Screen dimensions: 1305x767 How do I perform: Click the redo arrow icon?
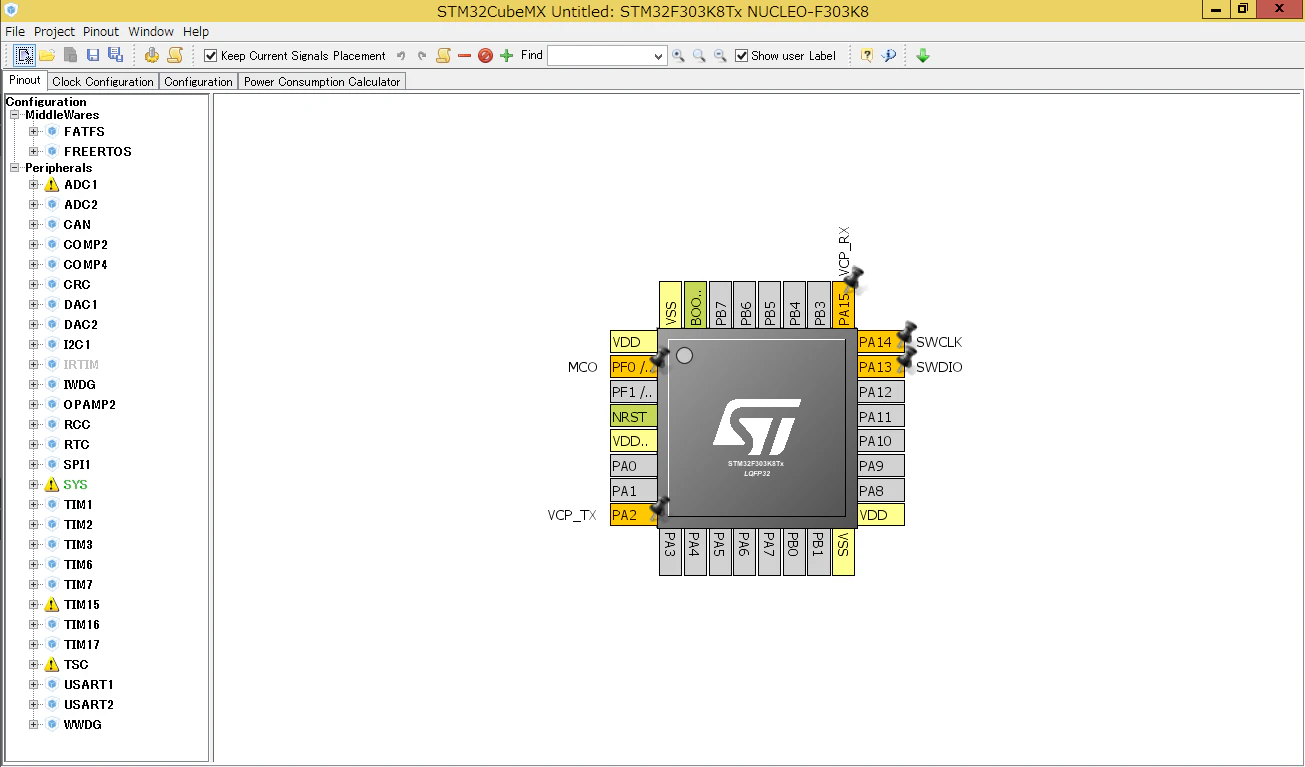coord(422,56)
